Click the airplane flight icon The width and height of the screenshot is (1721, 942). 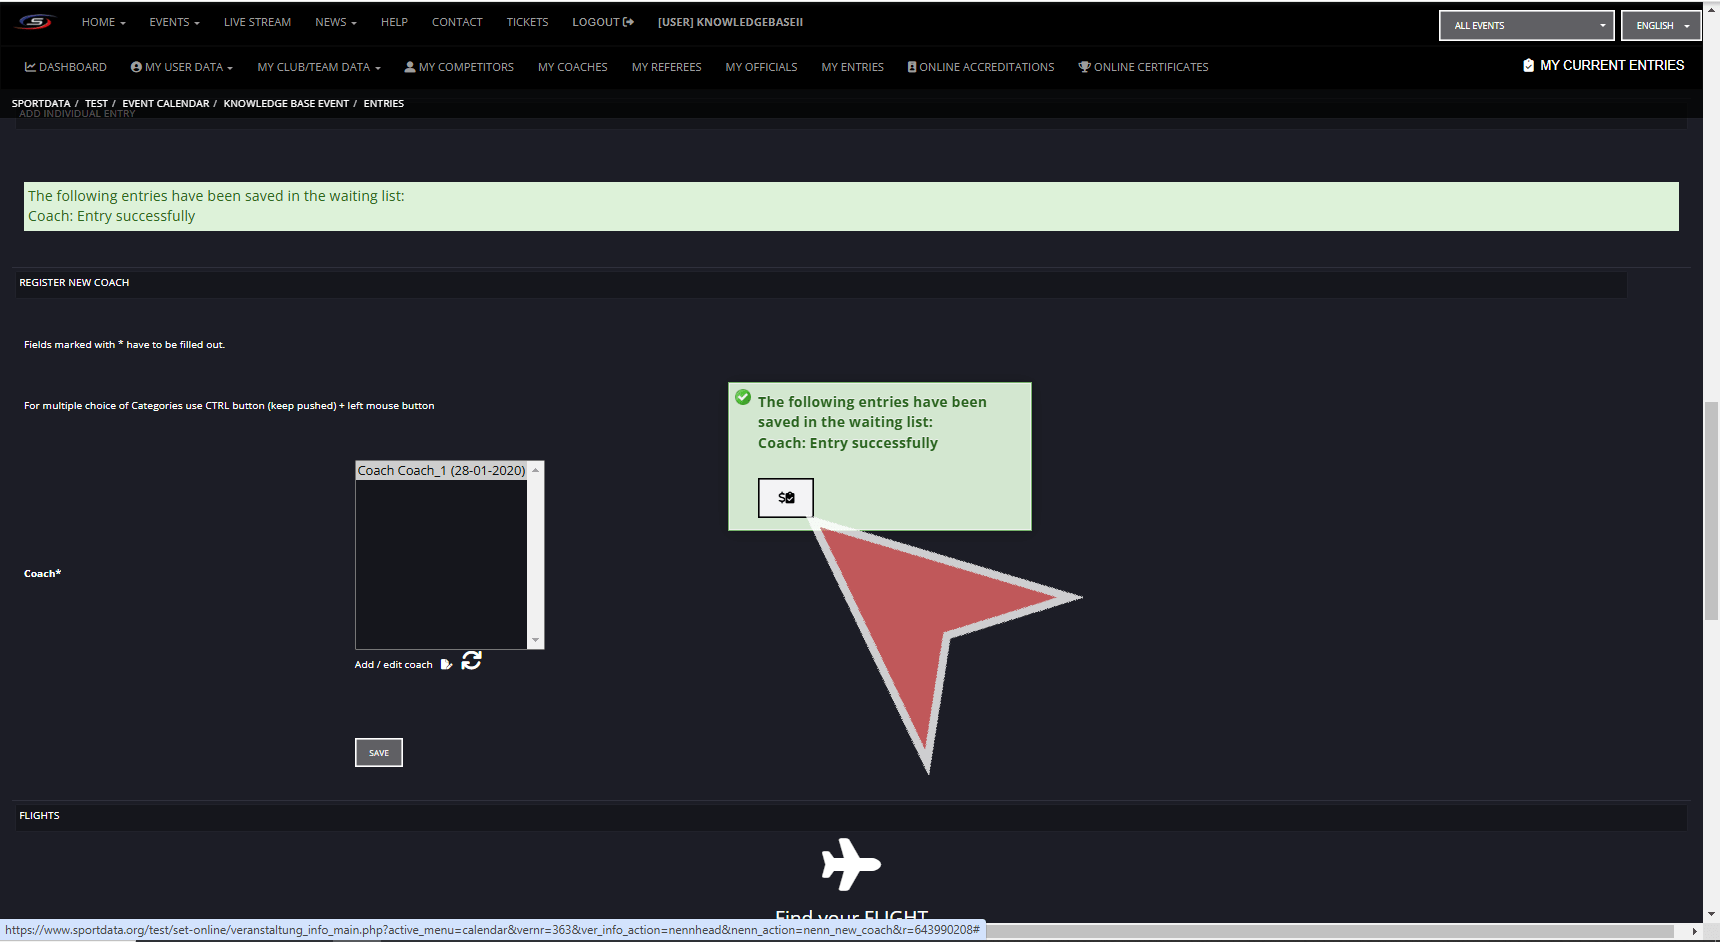[x=850, y=864]
